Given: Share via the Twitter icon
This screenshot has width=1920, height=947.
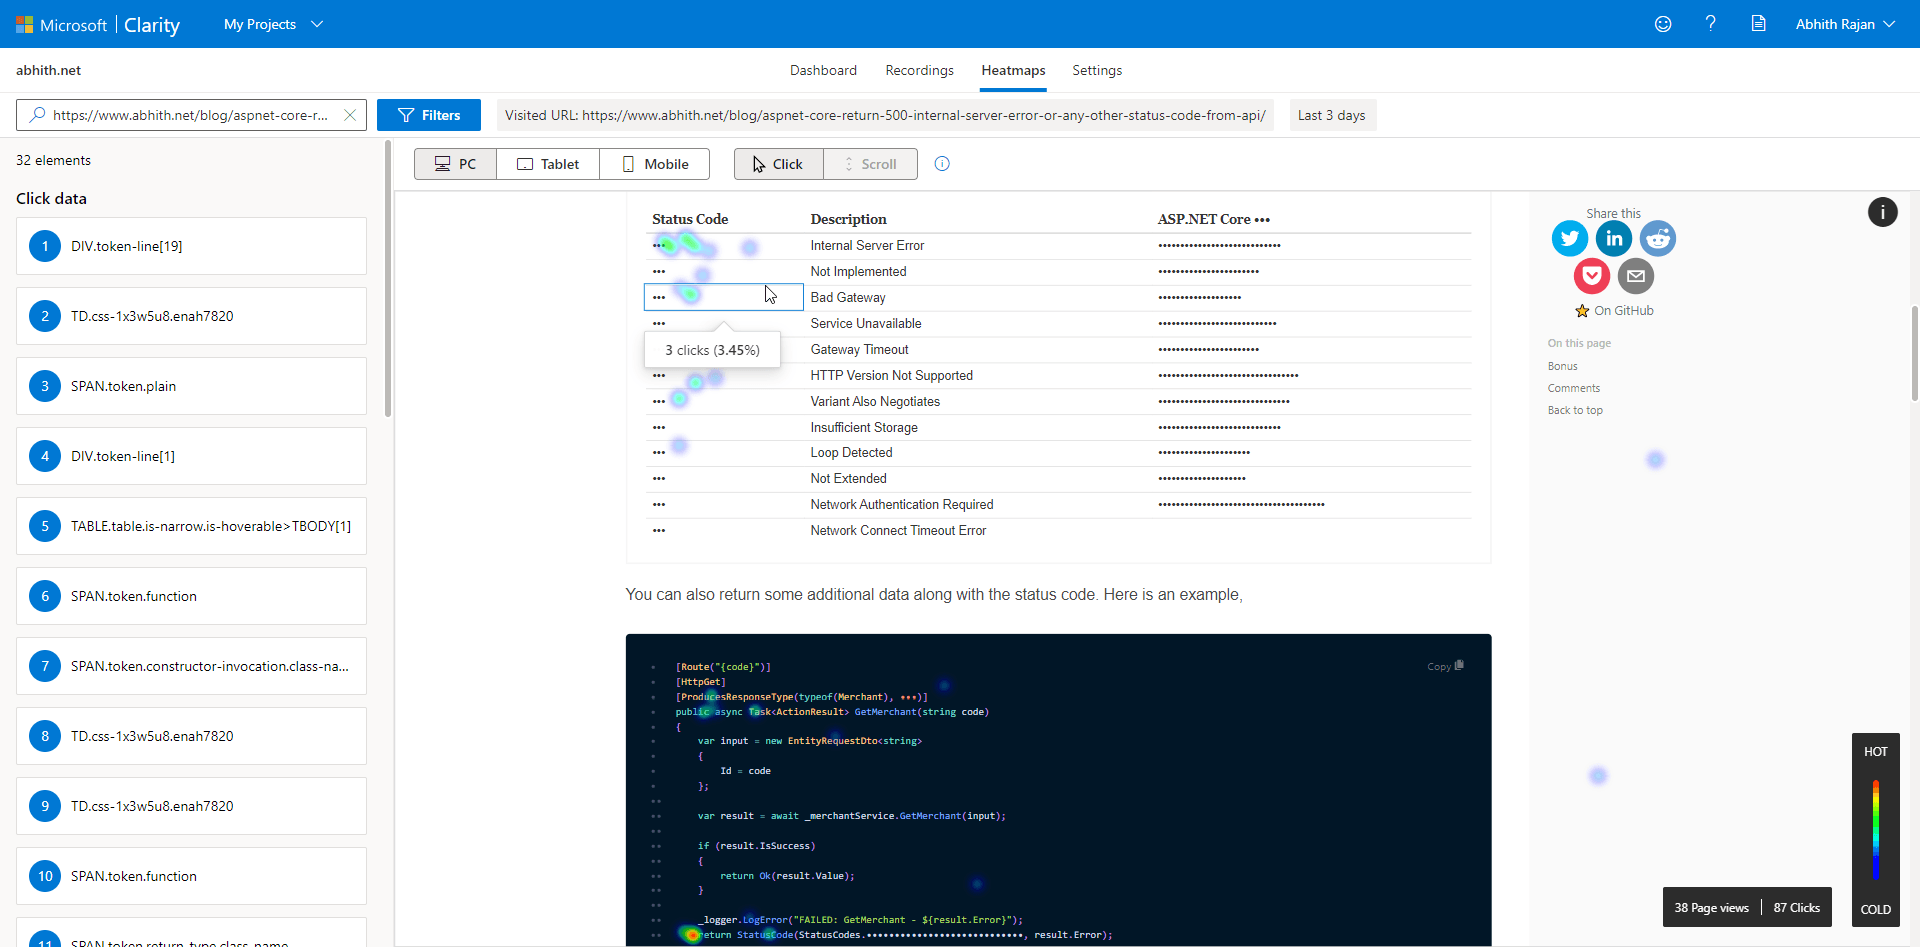Looking at the screenshot, I should [1569, 239].
